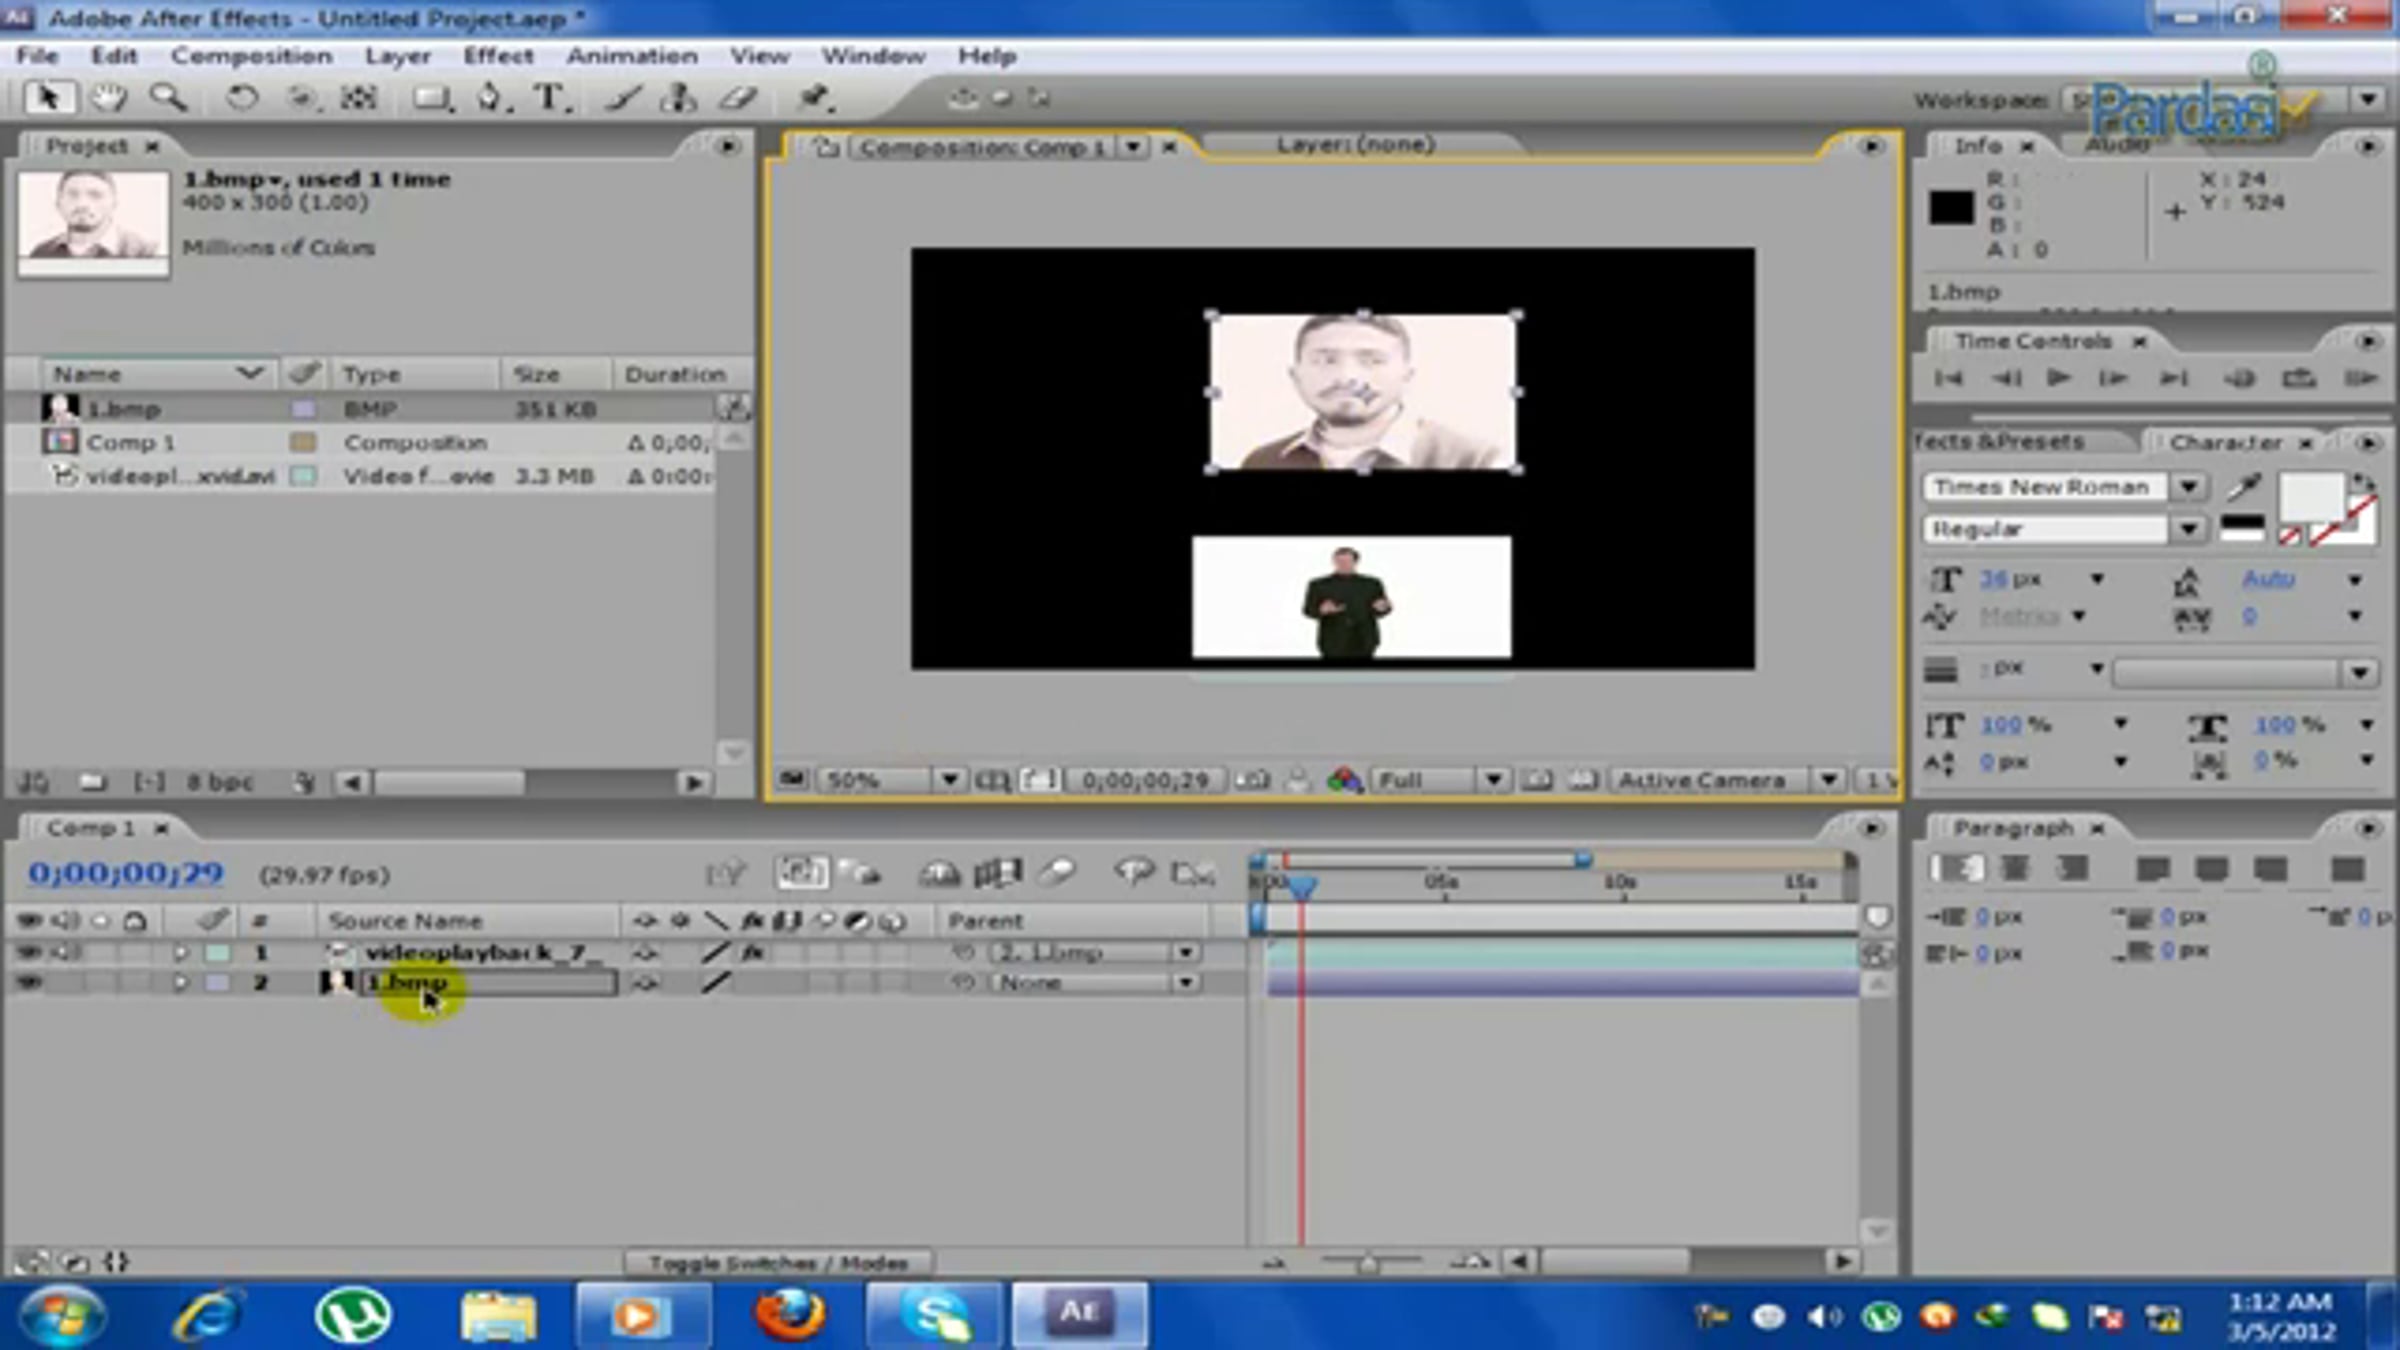The width and height of the screenshot is (2400, 1350).
Task: Select the Rotation tool
Action: pos(241,98)
